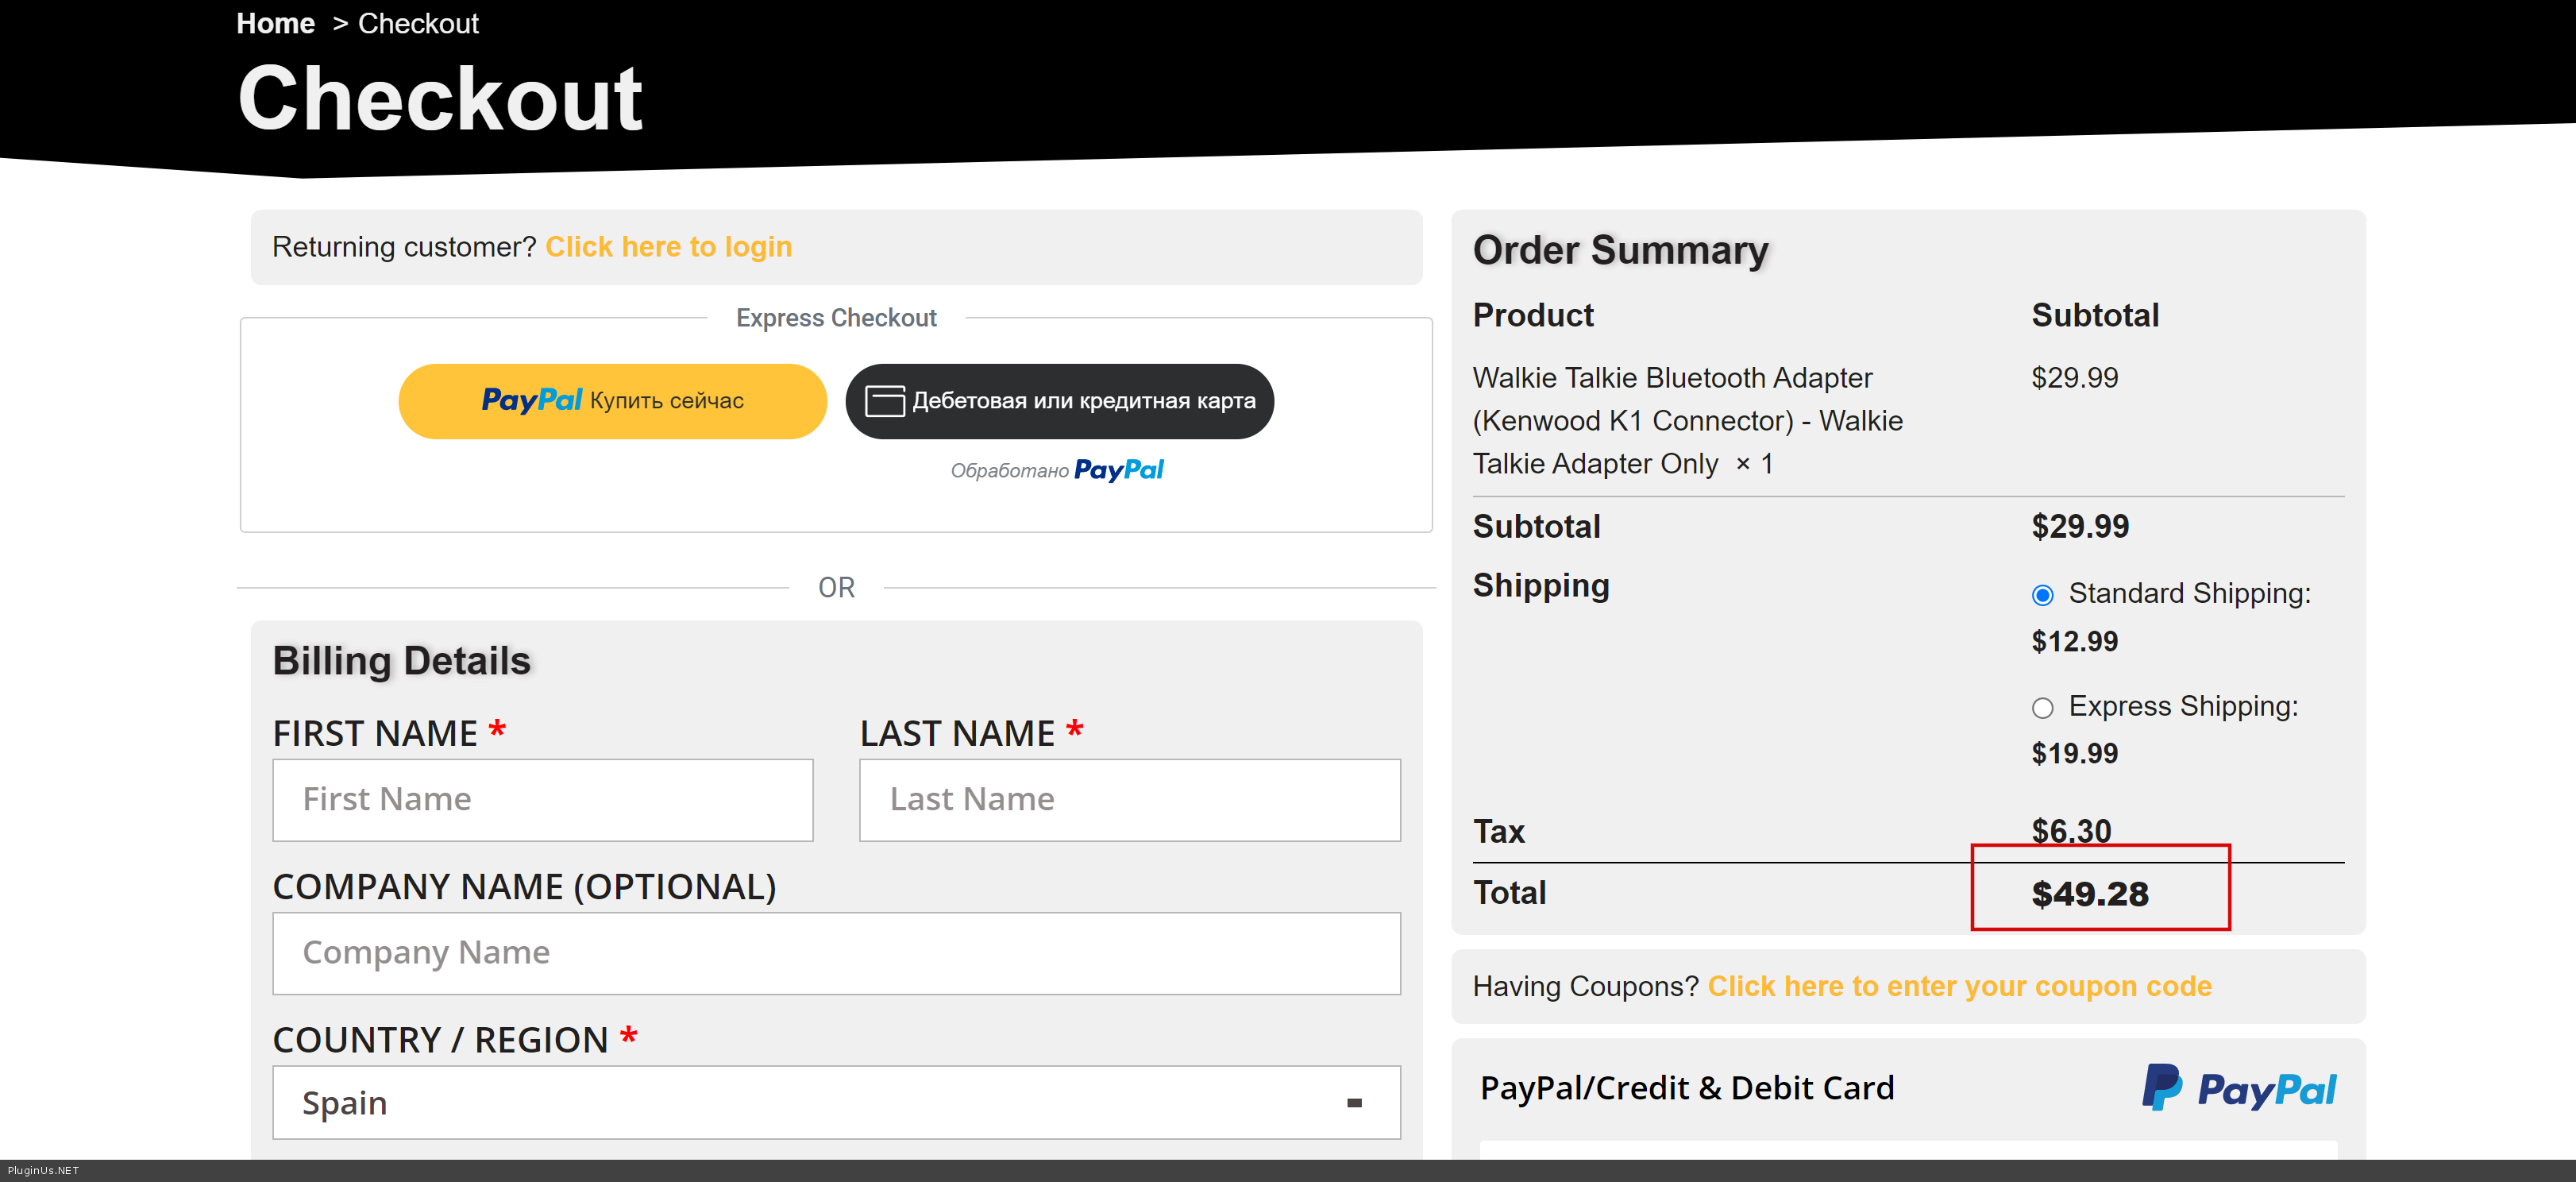This screenshot has height=1182, width=2576.
Task: Select Express Shipping radio option
Action: (x=2042, y=708)
